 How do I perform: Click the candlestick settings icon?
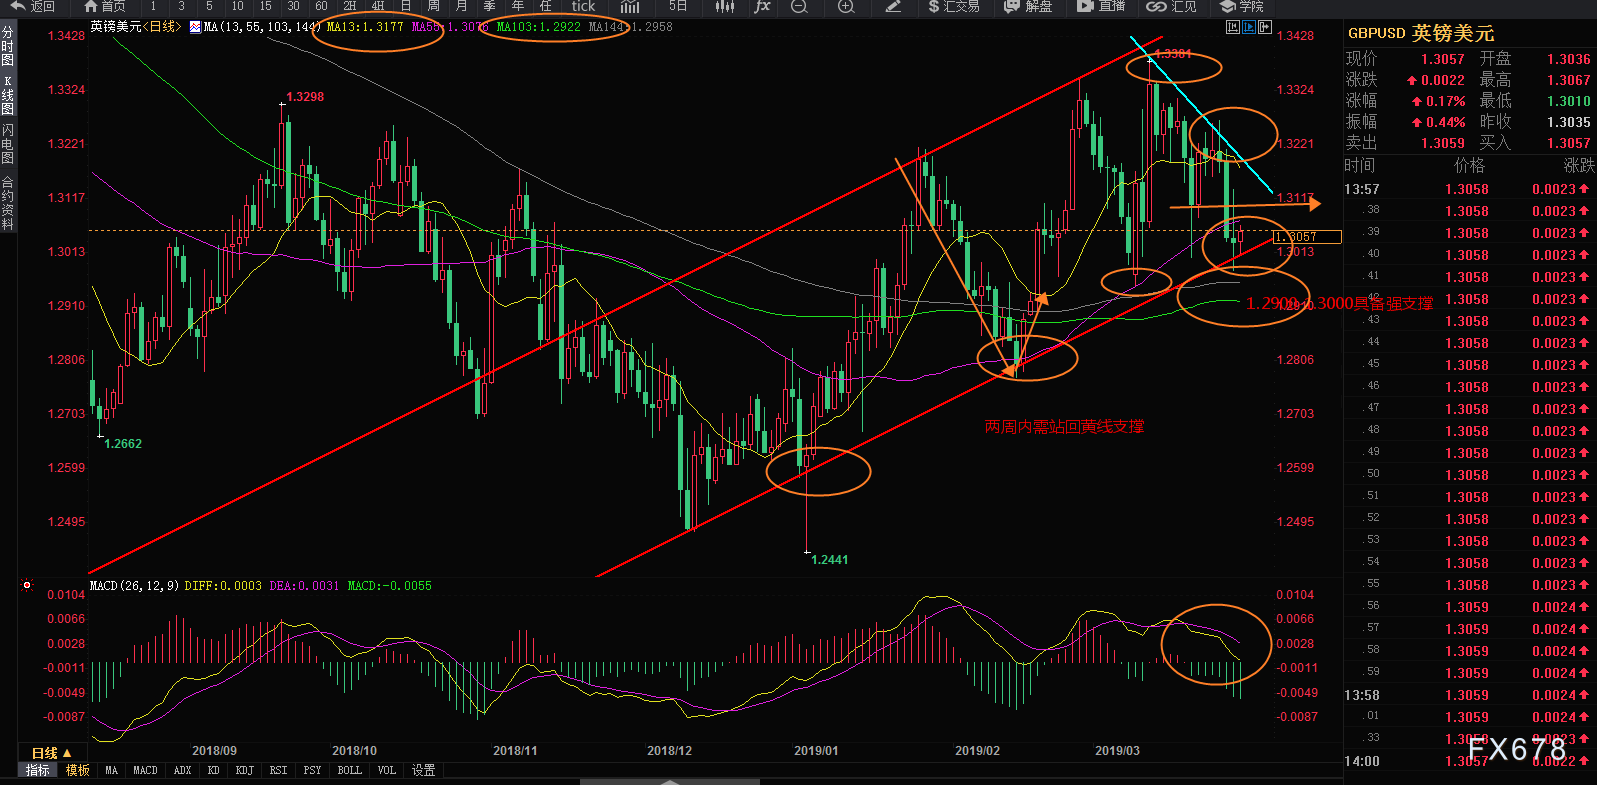click(726, 6)
